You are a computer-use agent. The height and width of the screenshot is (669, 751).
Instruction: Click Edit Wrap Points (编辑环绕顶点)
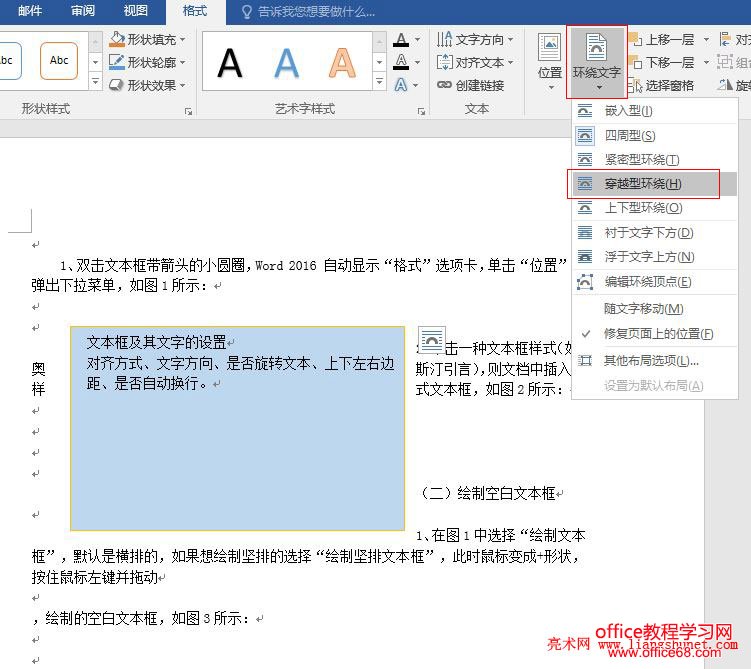[654, 282]
